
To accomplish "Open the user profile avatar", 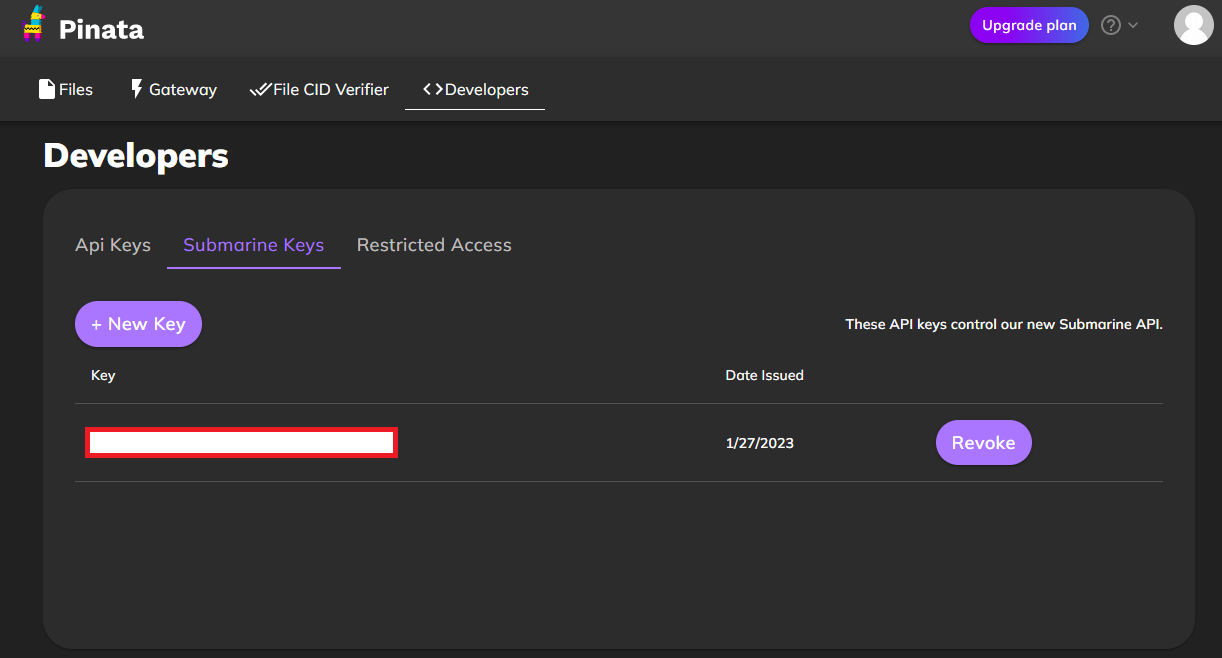I will tap(1193, 25).
